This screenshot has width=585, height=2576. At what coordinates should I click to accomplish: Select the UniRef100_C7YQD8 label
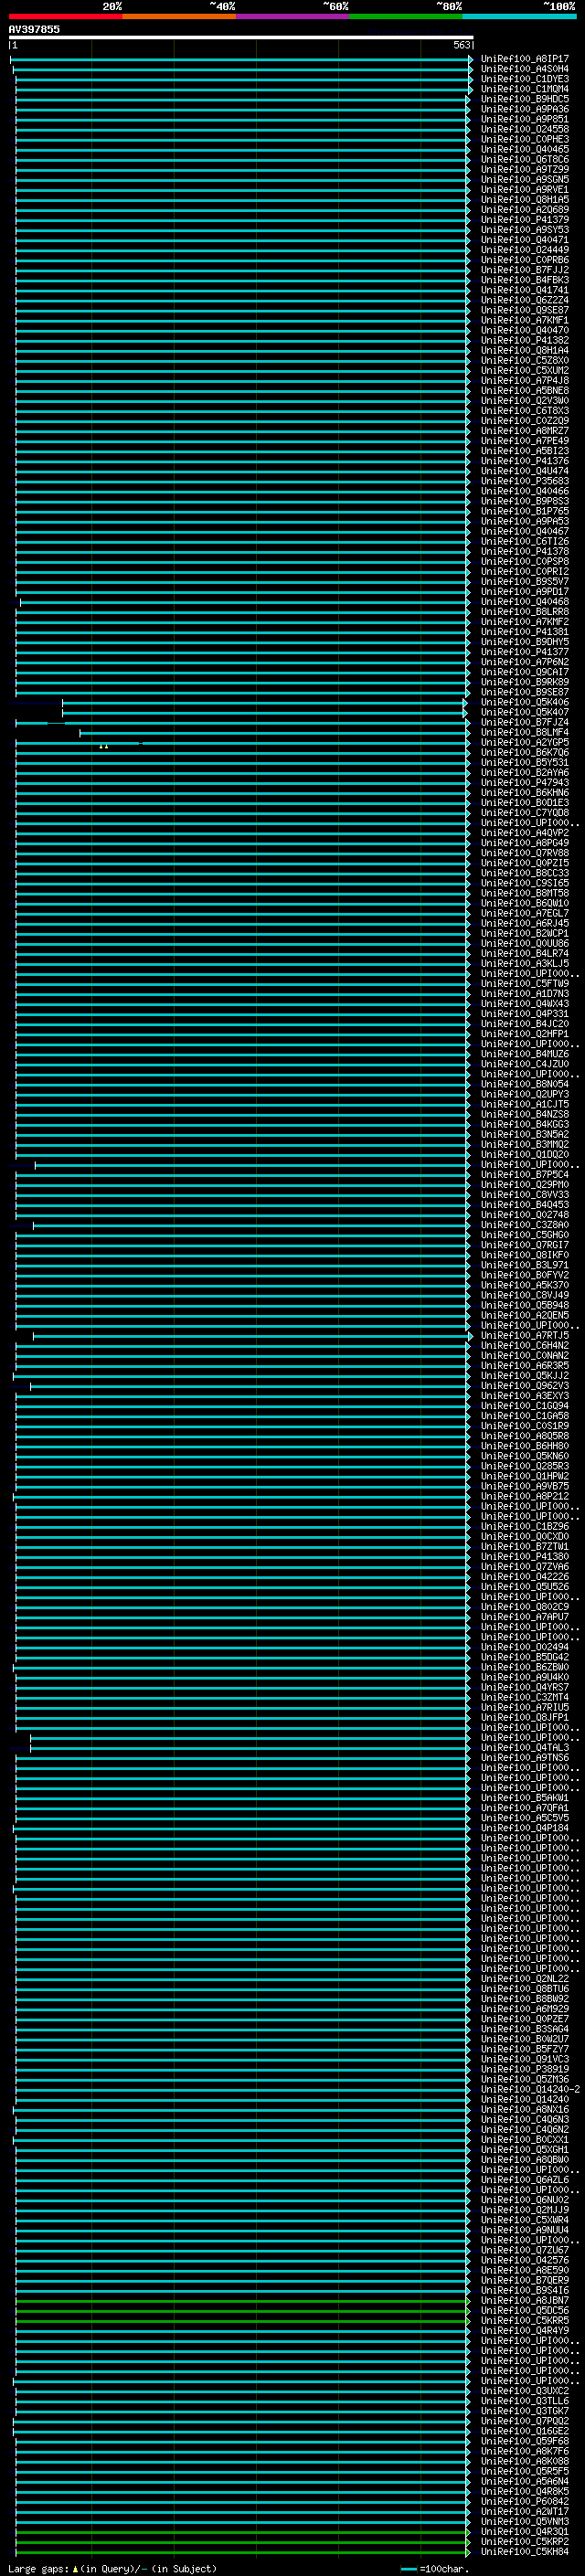524,813
